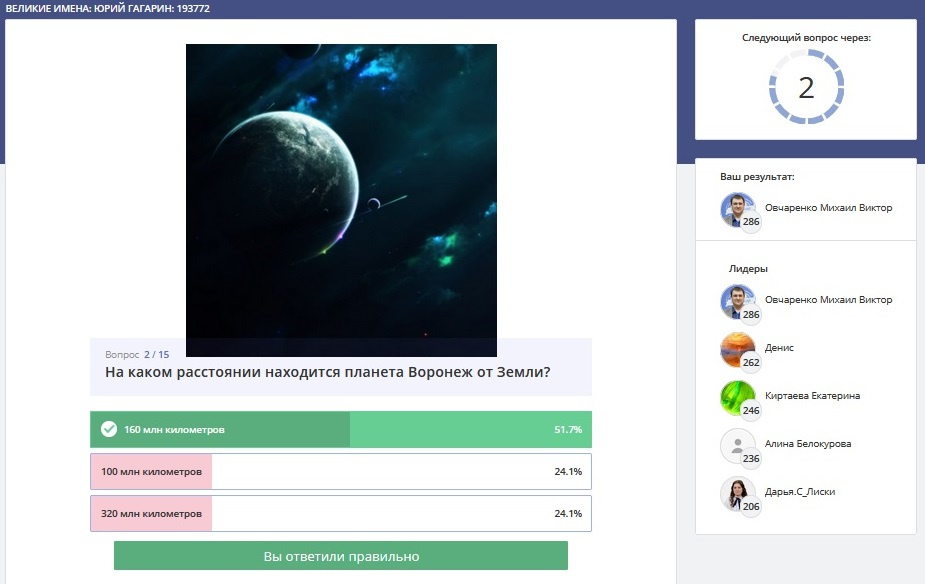This screenshot has width=925, height=584.
Task: Click the 262 score badge next to Денис
Action: tap(751, 362)
